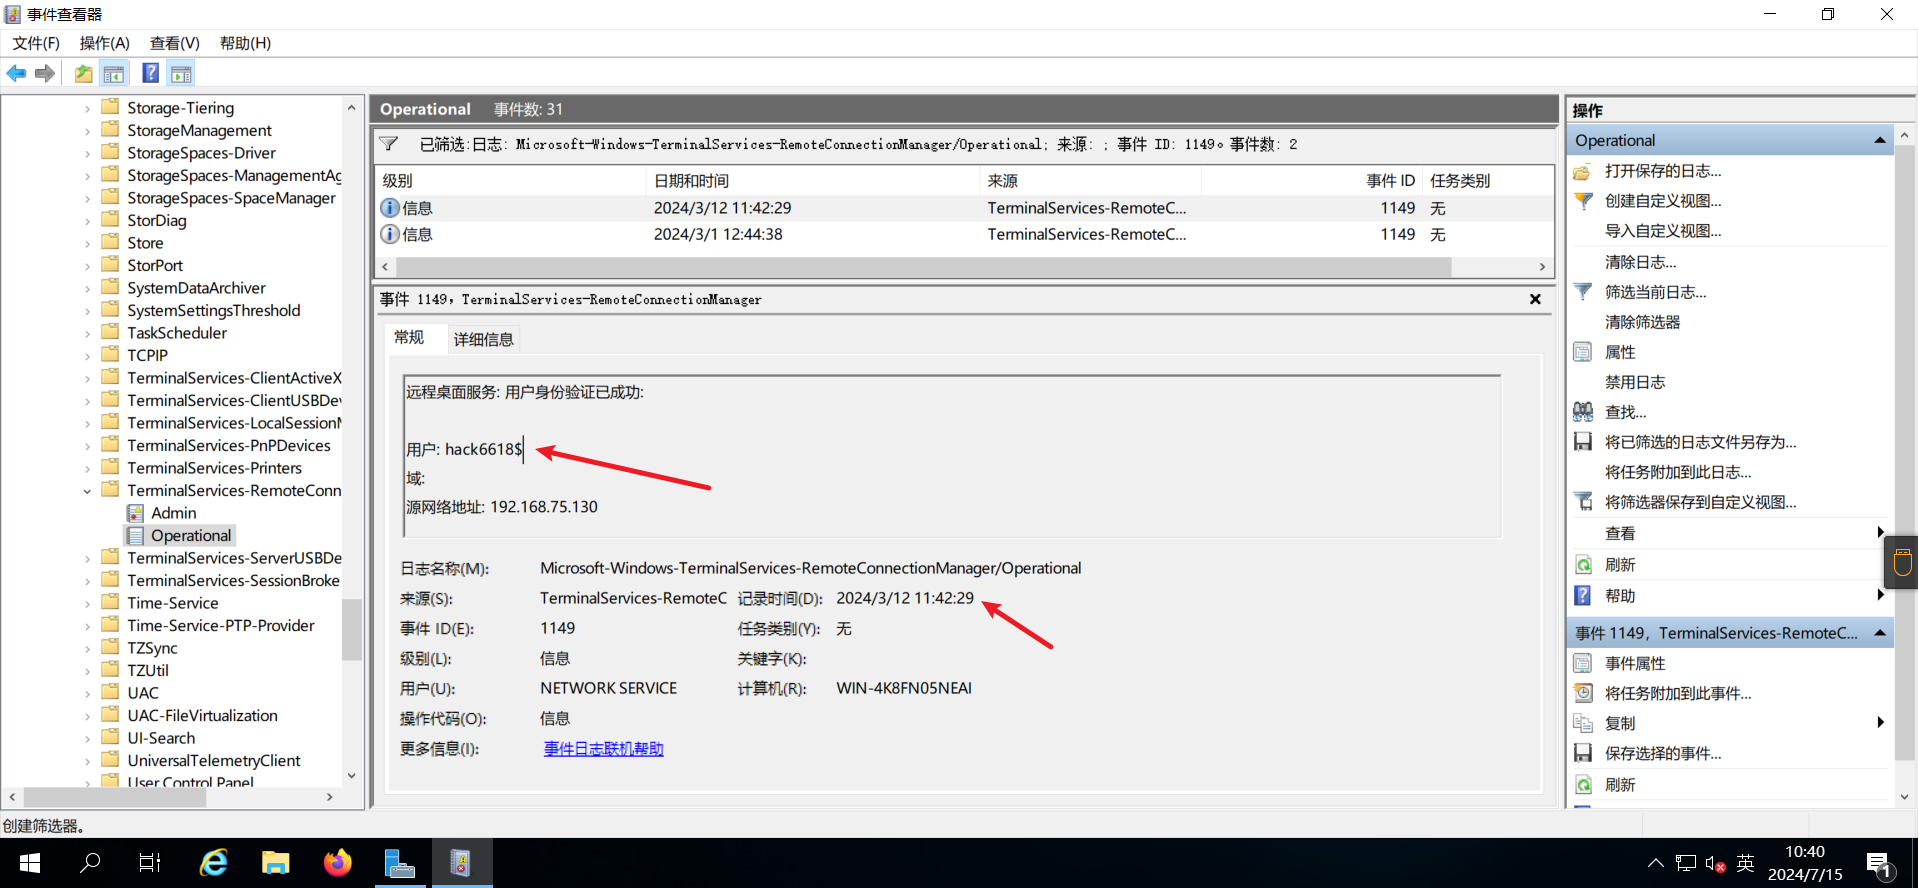This screenshot has width=1918, height=888.
Task: Click the event list horizontal scrollbar
Action: (922, 267)
